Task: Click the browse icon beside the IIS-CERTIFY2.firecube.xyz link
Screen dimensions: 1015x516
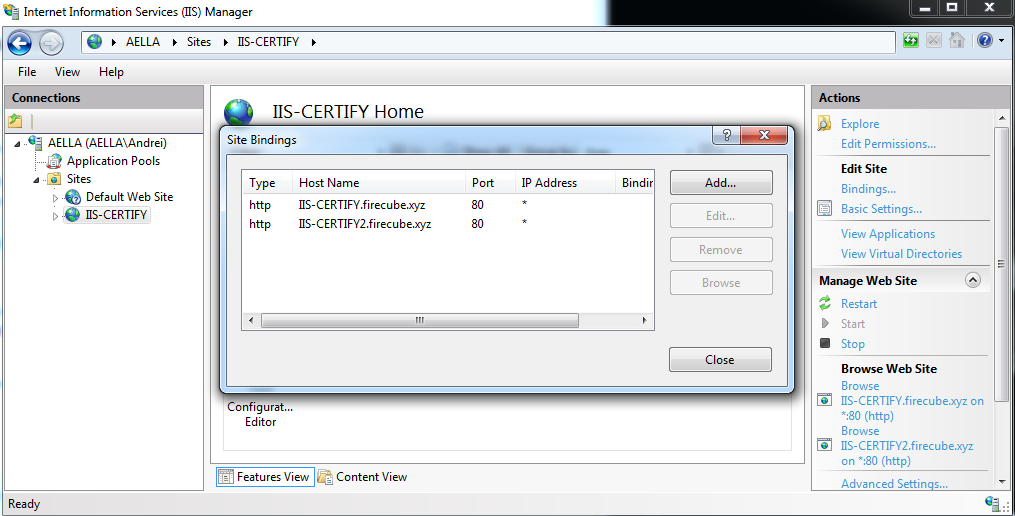Action: 825,445
